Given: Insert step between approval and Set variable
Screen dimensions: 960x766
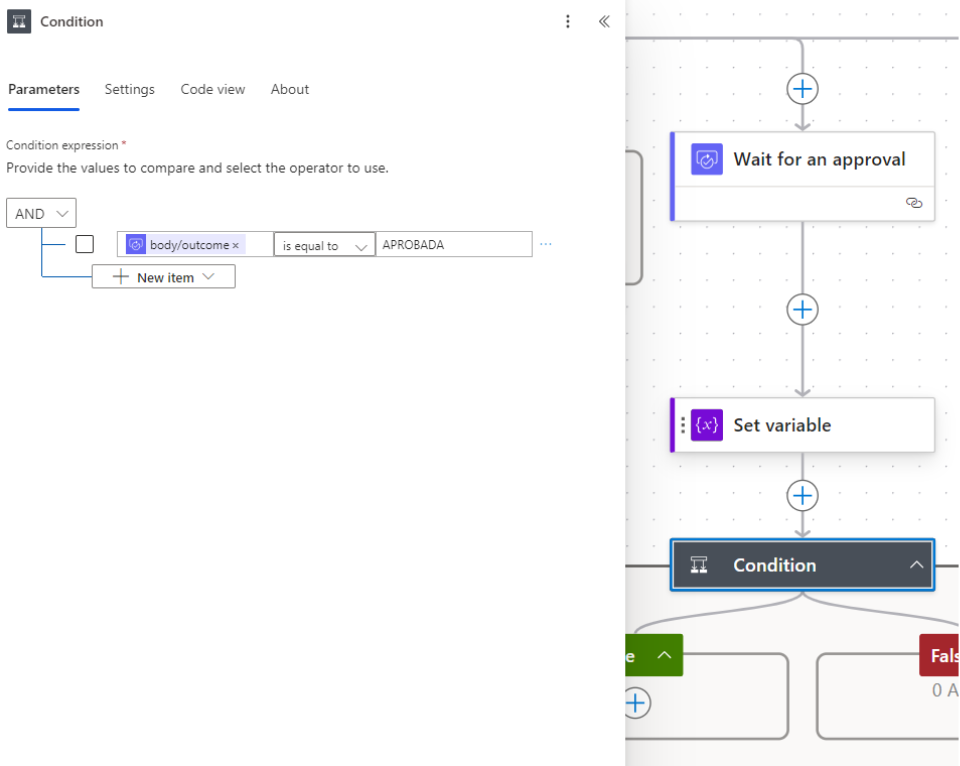Looking at the screenshot, I should [x=802, y=309].
